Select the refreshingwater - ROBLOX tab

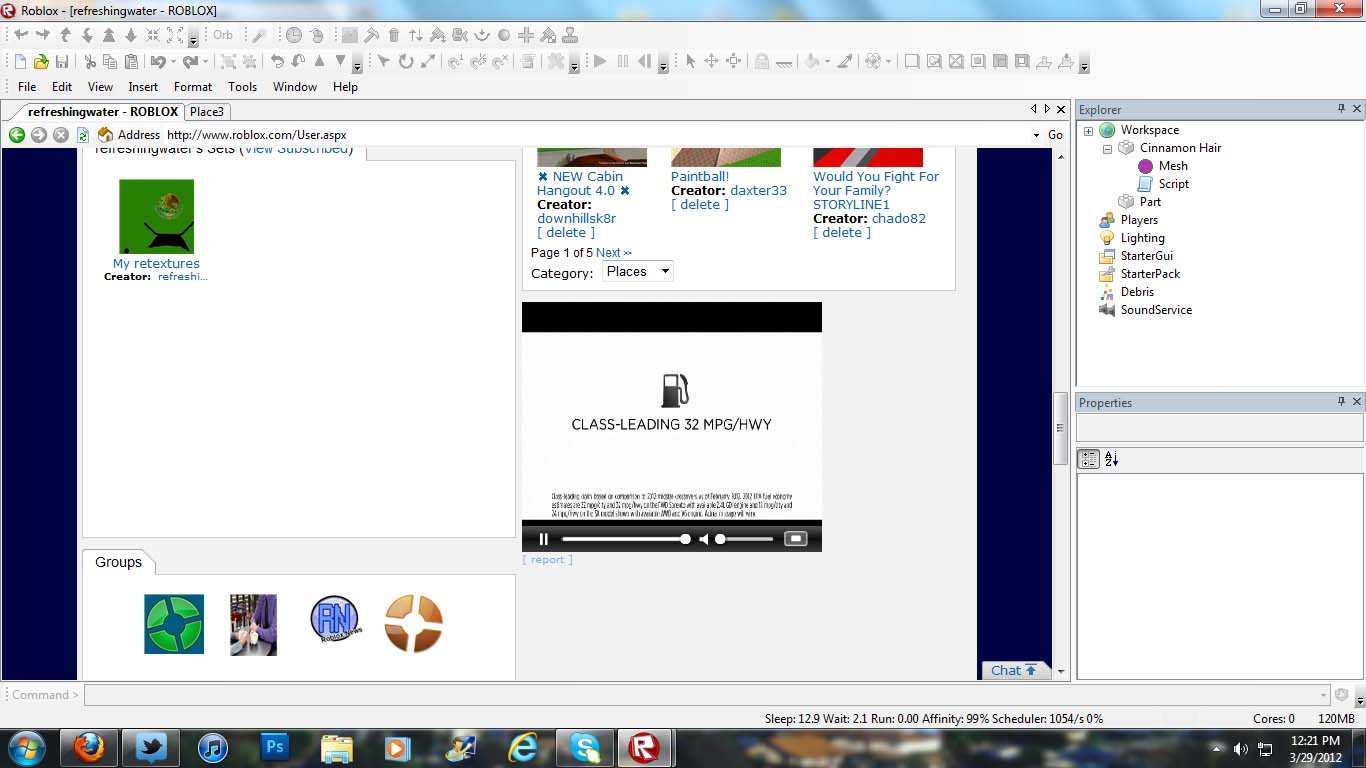[x=103, y=112]
